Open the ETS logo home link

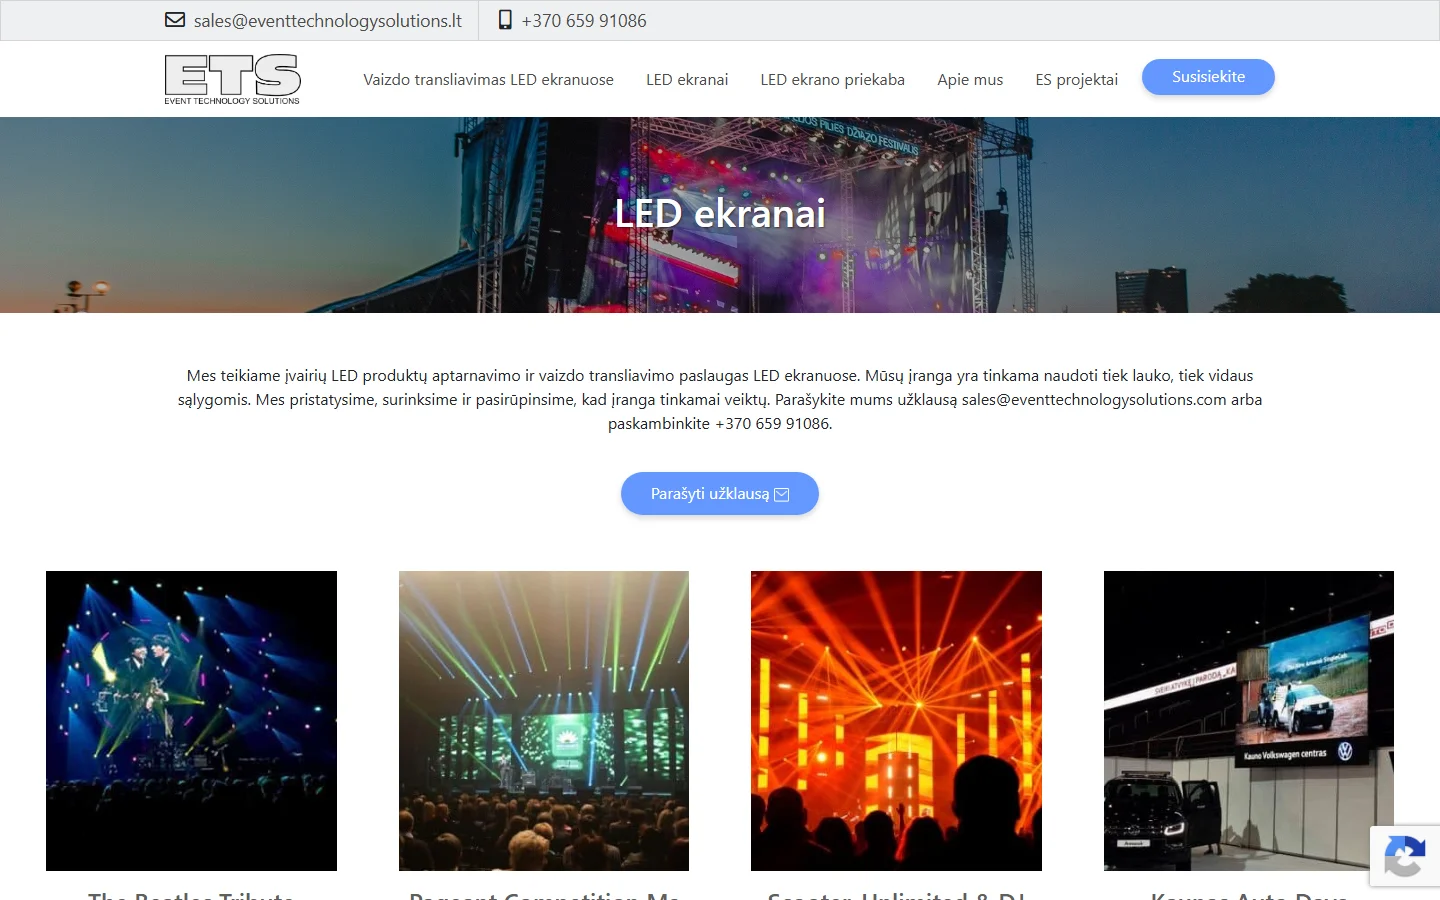click(x=232, y=79)
